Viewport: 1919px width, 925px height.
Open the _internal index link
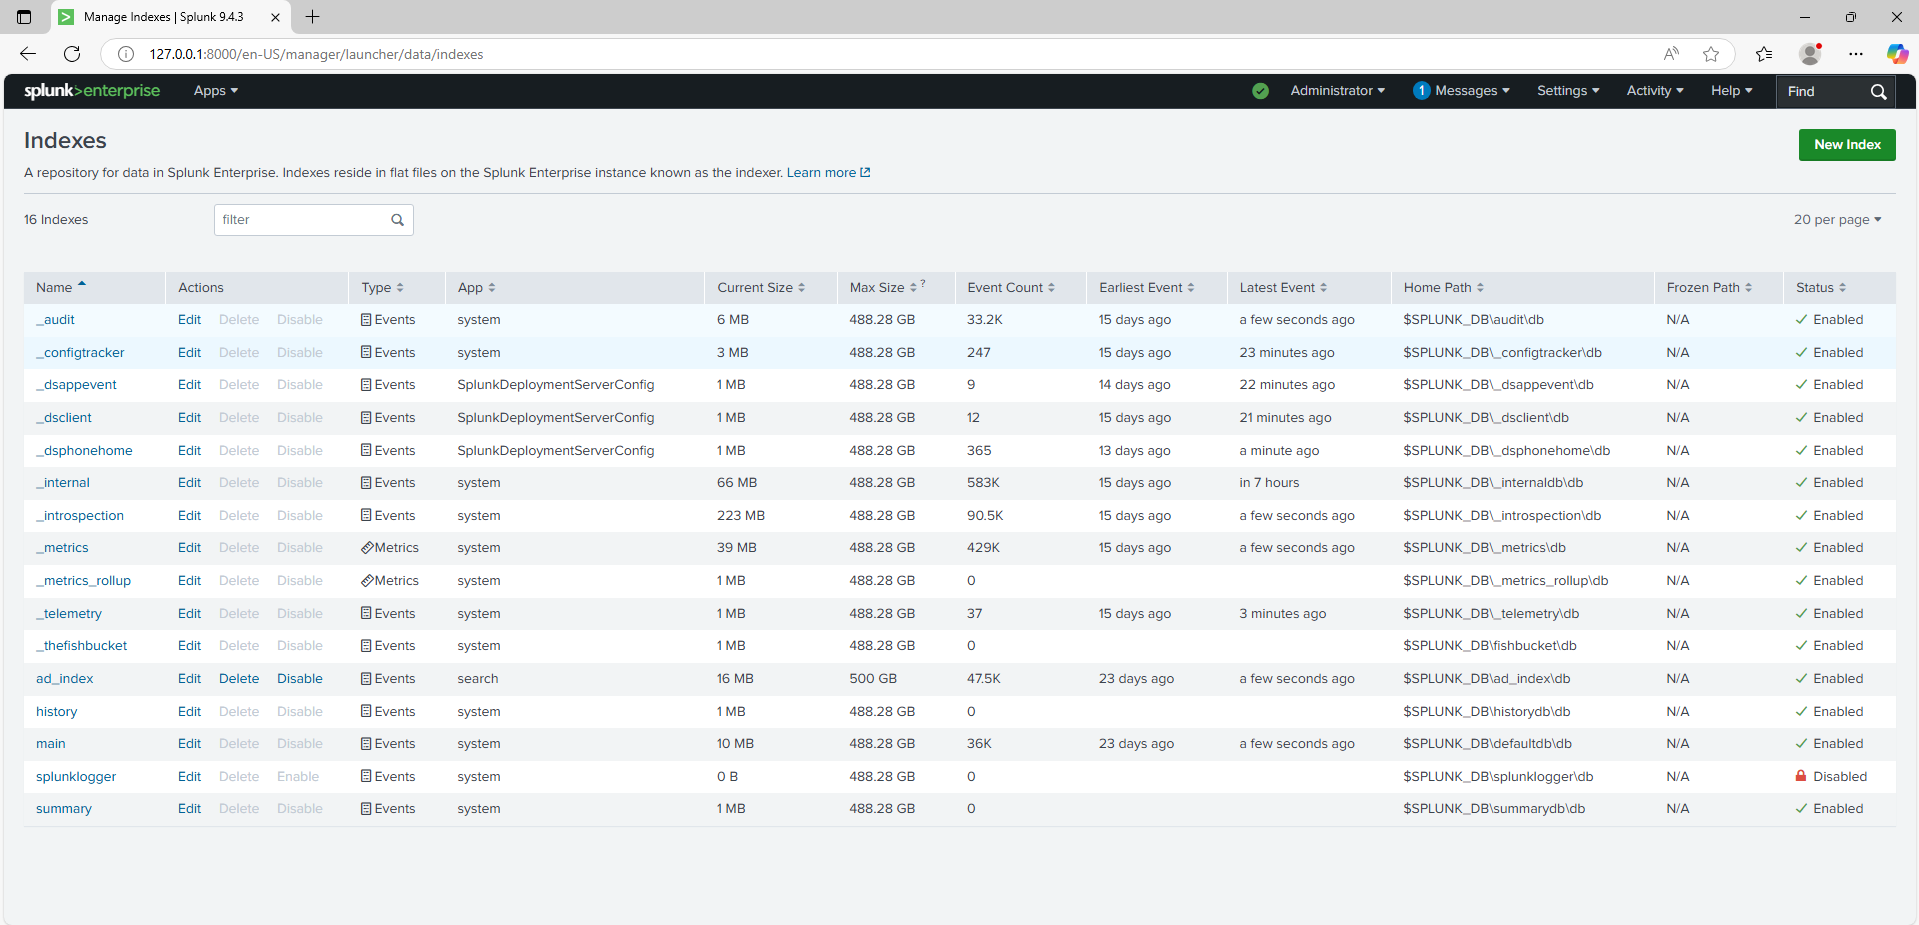pos(63,483)
